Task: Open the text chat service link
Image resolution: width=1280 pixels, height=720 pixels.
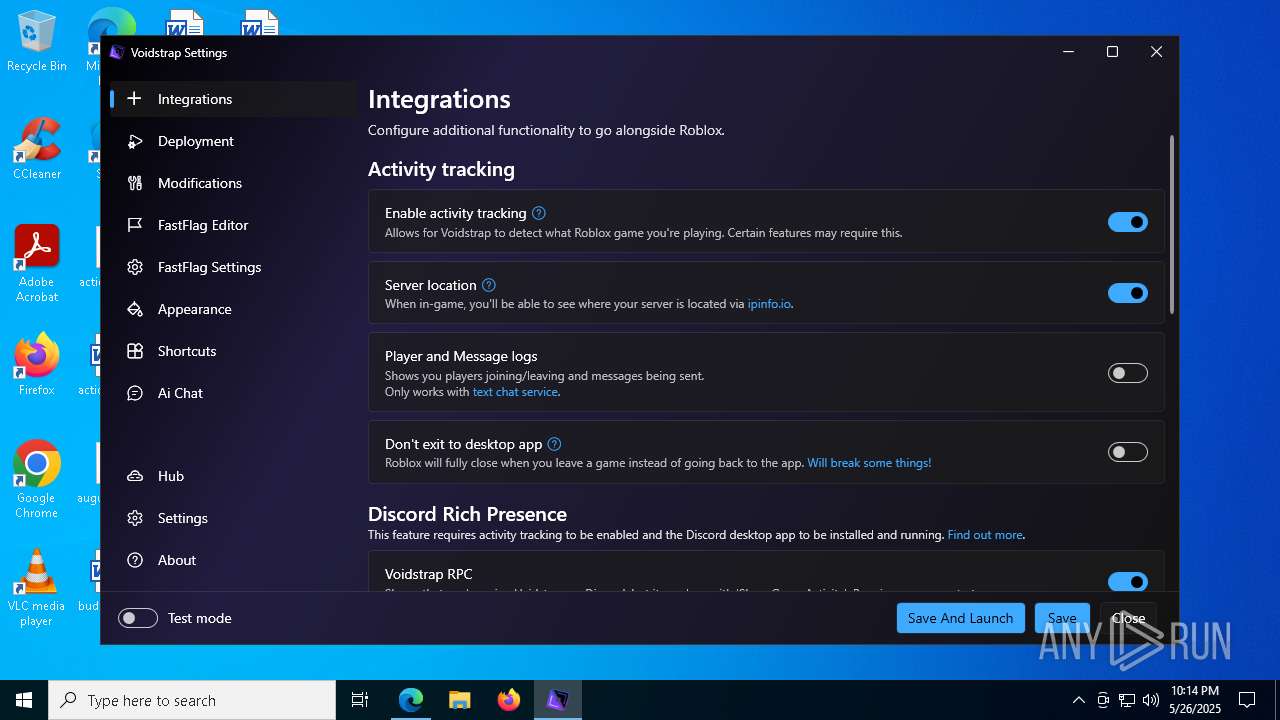Action: click(x=515, y=392)
